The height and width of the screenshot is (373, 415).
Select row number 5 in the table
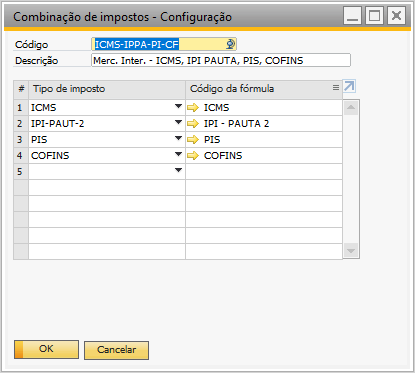click(x=21, y=172)
